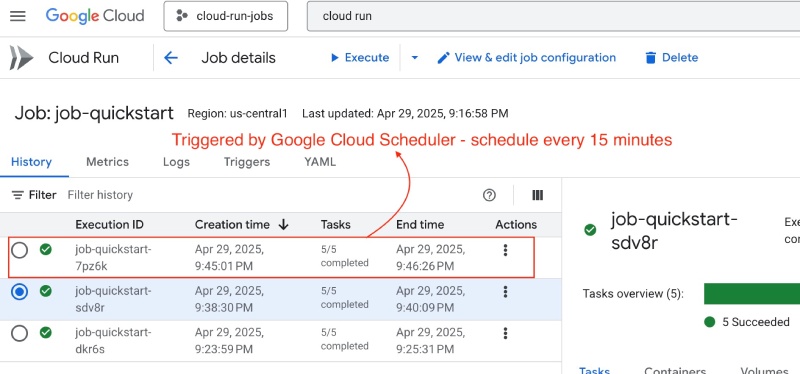Sort by the Execution ID column header
The image size is (800, 374).
tap(109, 225)
